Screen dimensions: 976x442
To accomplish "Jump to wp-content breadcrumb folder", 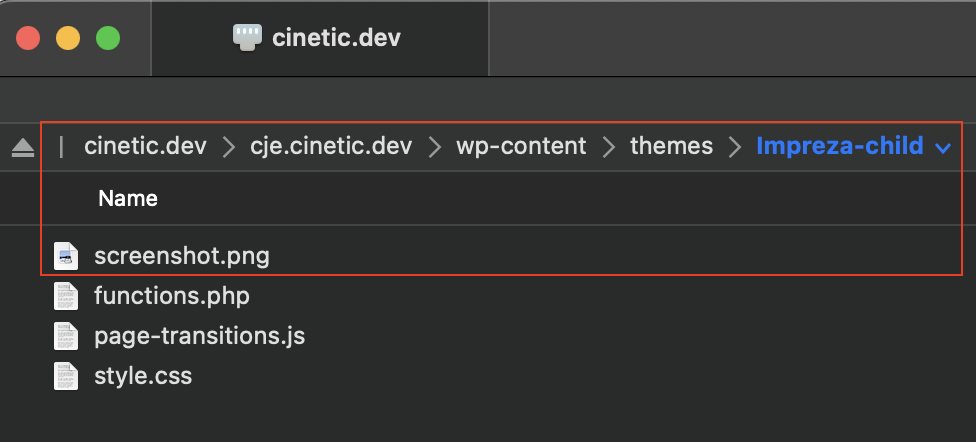I will [x=521, y=147].
